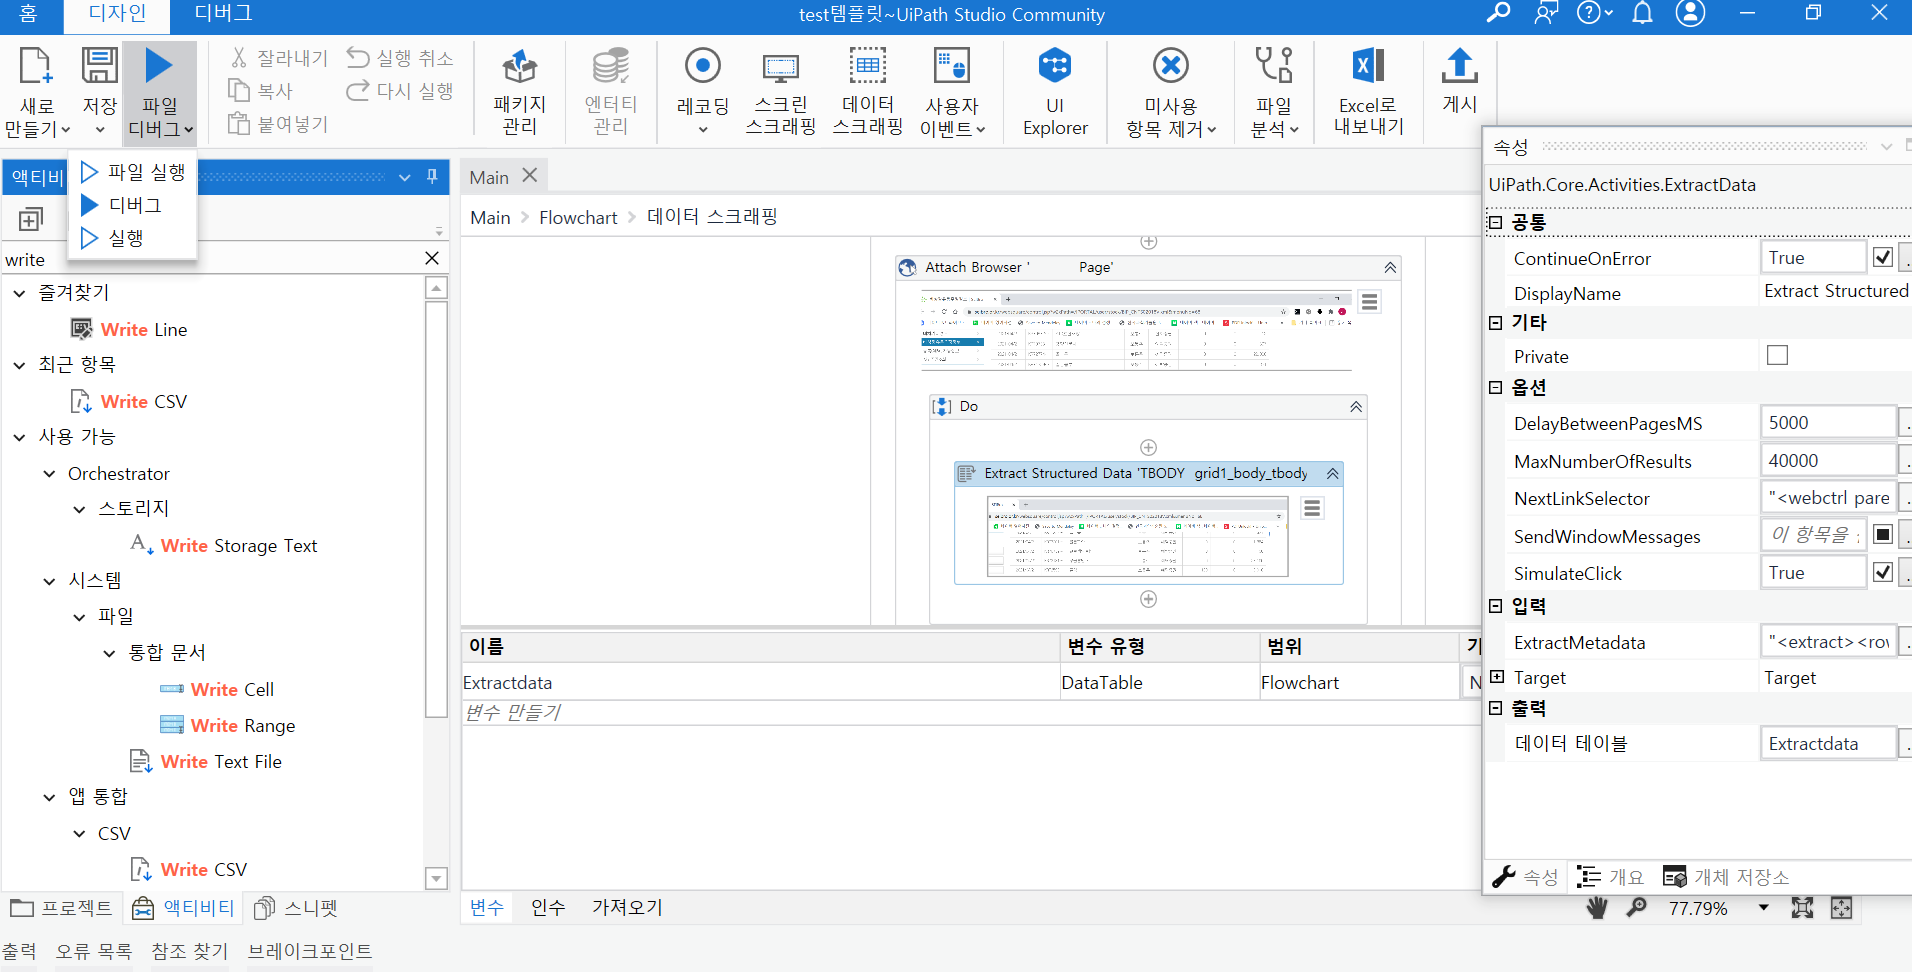Toggle the ContinueOnError checkbox
1912x972 pixels.
pos(1883,257)
